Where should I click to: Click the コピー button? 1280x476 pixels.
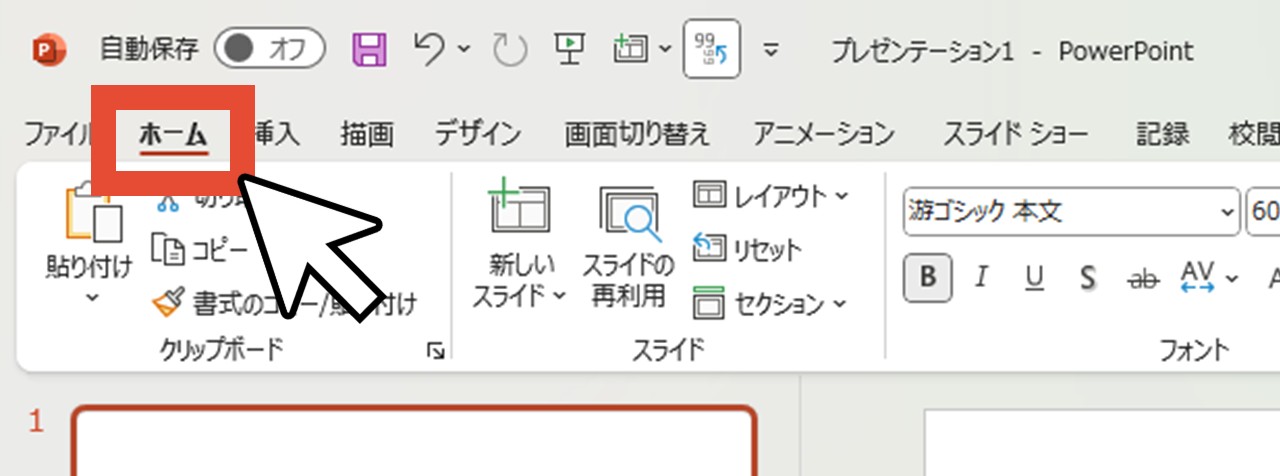click(199, 250)
